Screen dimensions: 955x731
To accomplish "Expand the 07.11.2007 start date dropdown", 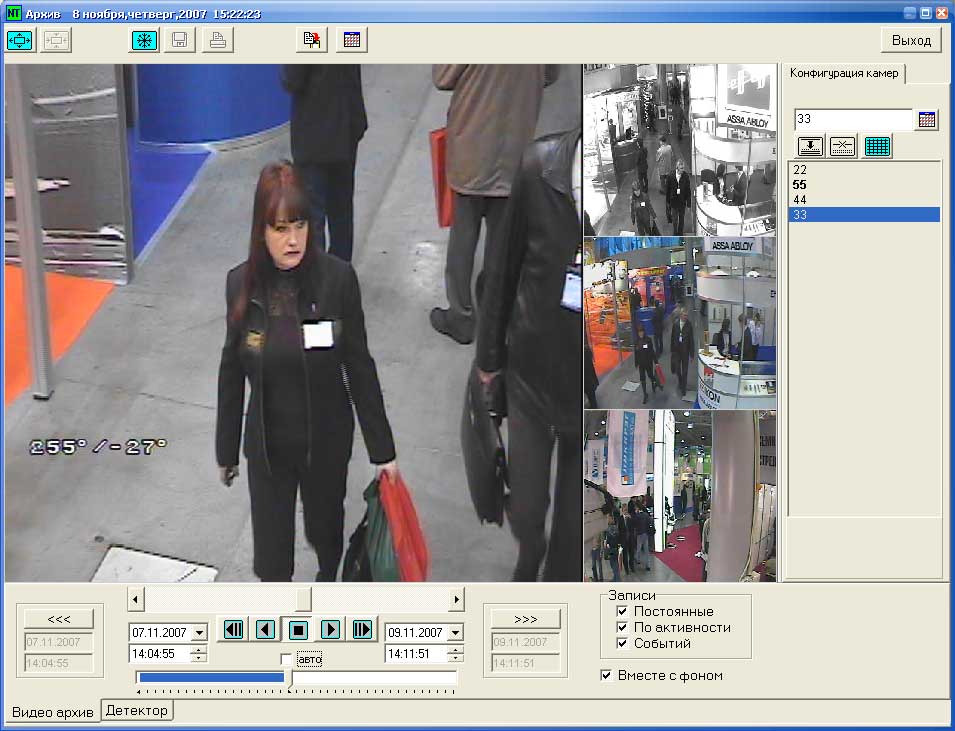I will 199,632.
